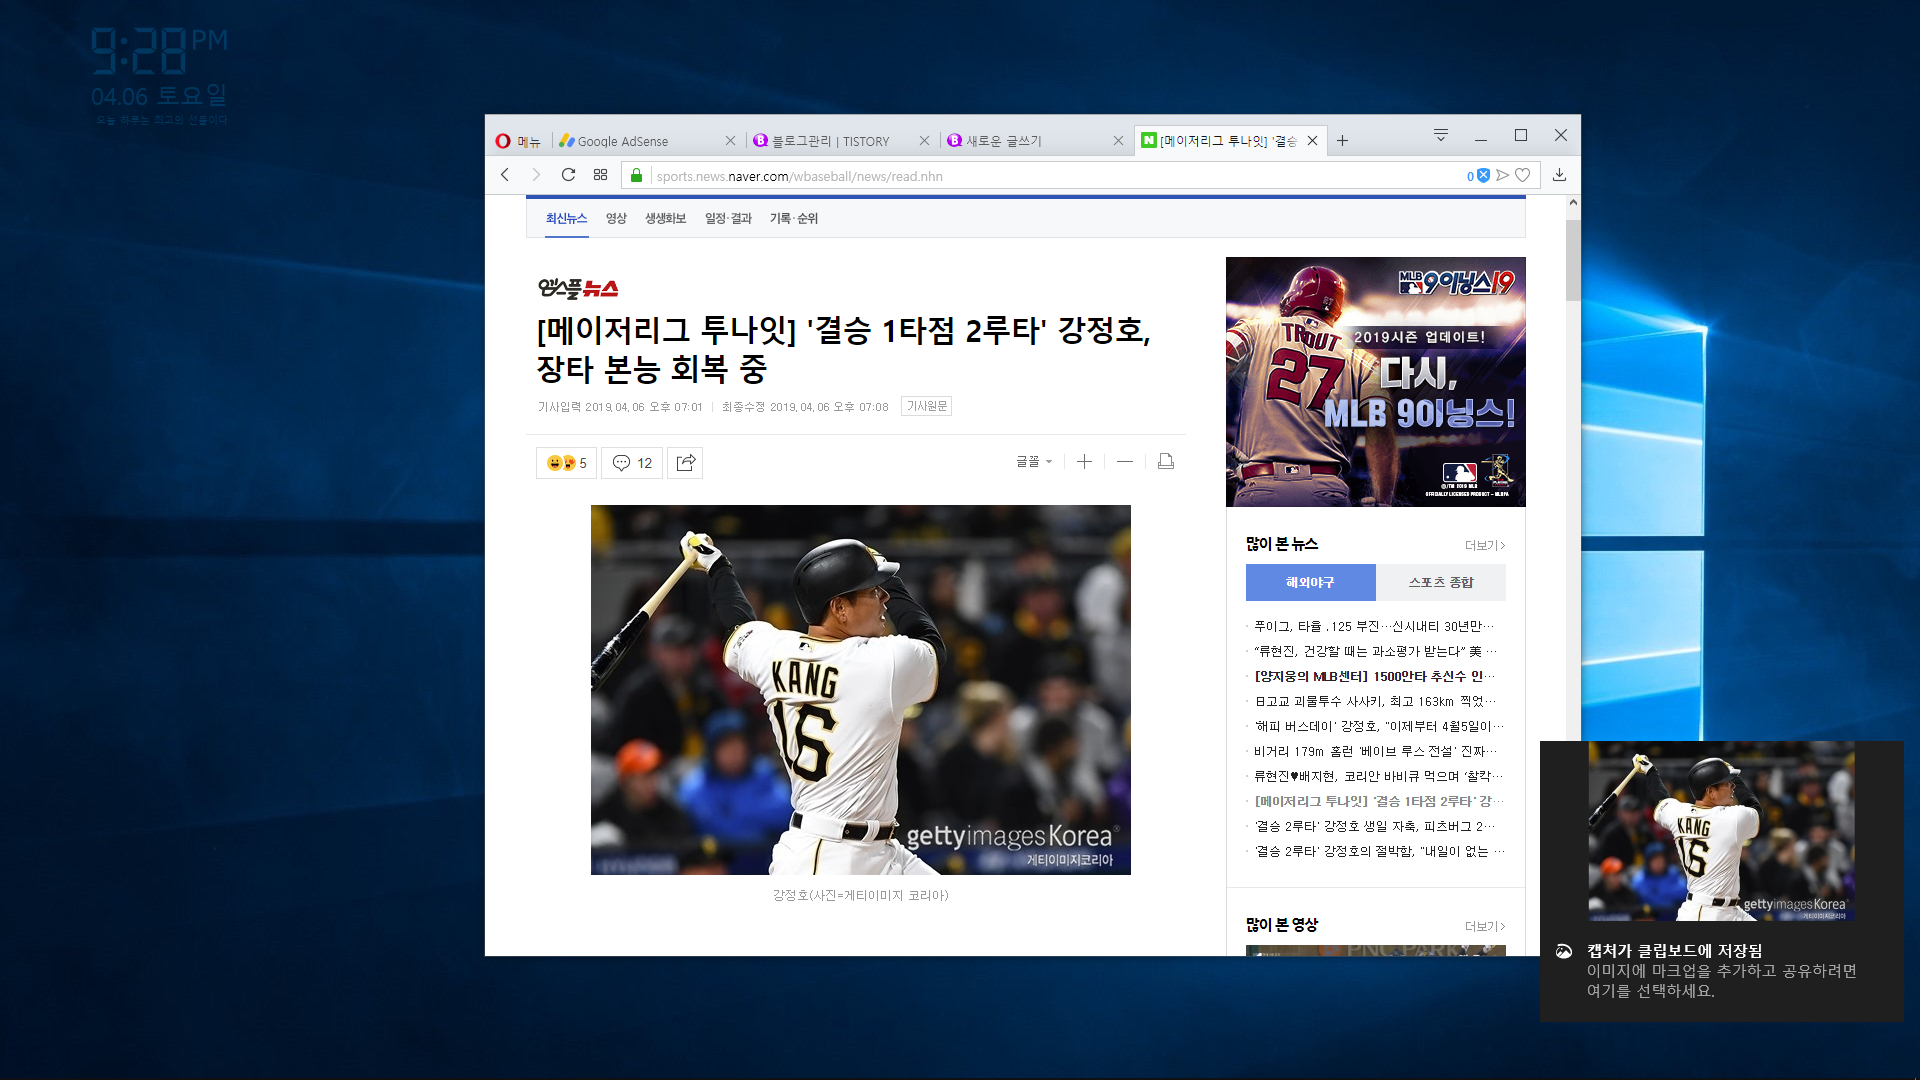Click the My Flow send icon
The width and height of the screenshot is (1920, 1080).
click(1502, 175)
